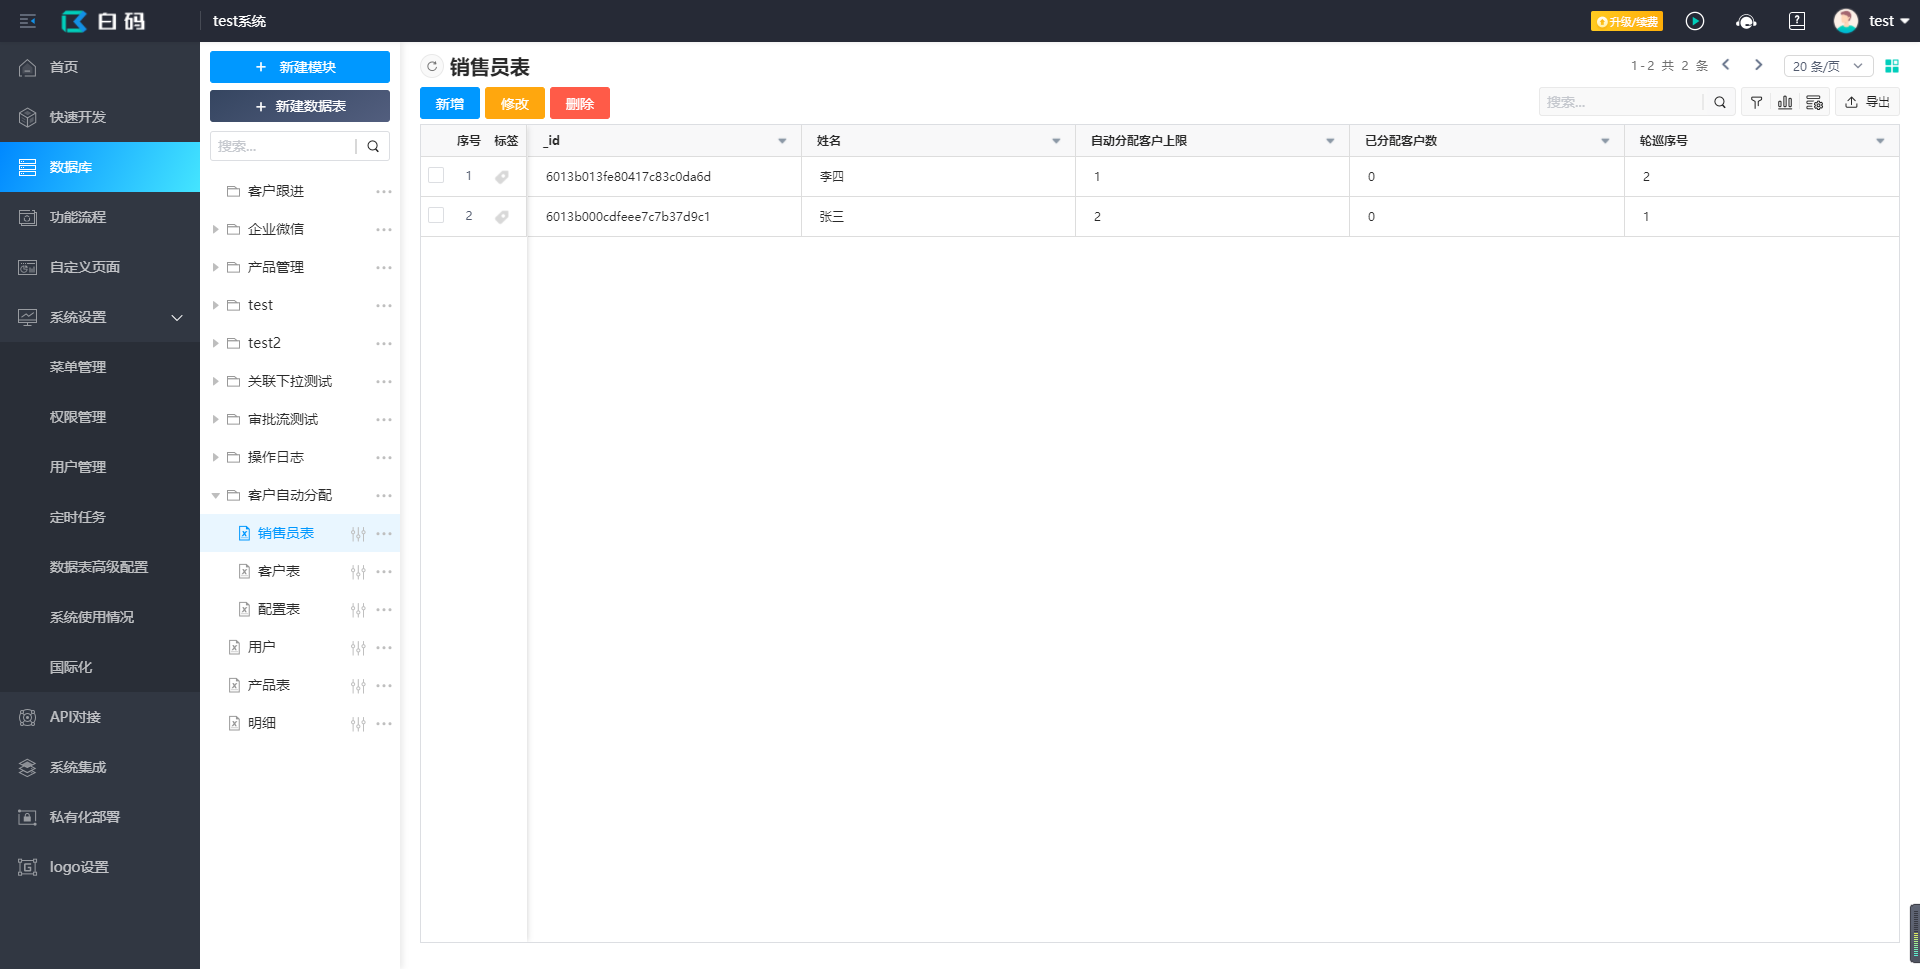Click the 新建模块 button
Viewport: 1920px width, 969px height.
(300, 67)
